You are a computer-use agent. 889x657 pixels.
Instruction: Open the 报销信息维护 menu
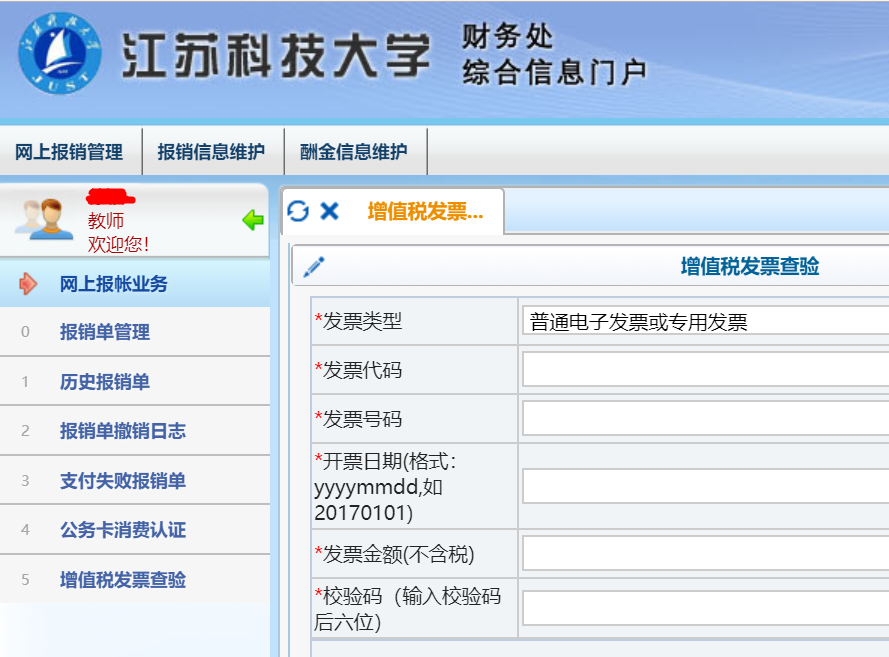[x=211, y=152]
